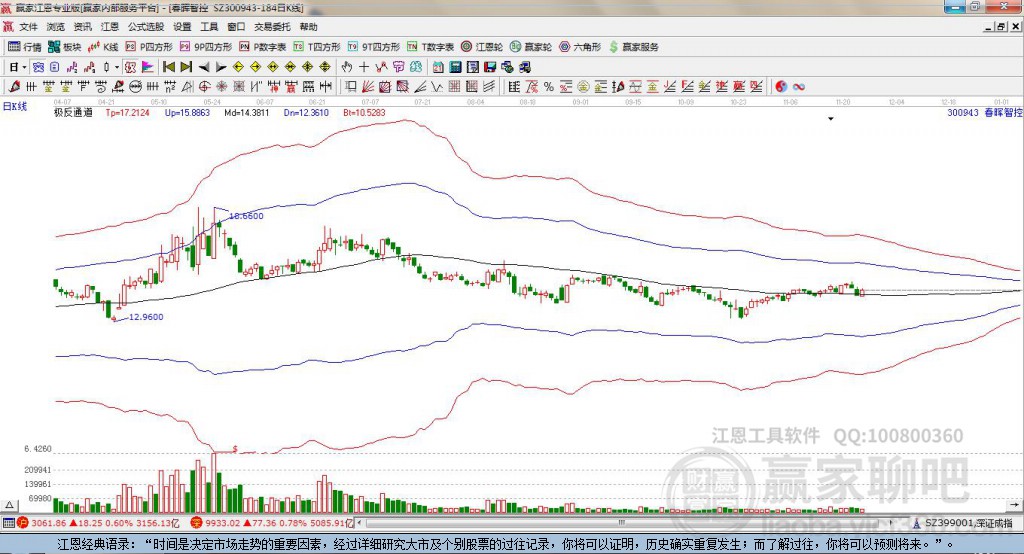This screenshot has width=1024, height=554.
Task: Open the calculator icon
Action: click(455, 67)
